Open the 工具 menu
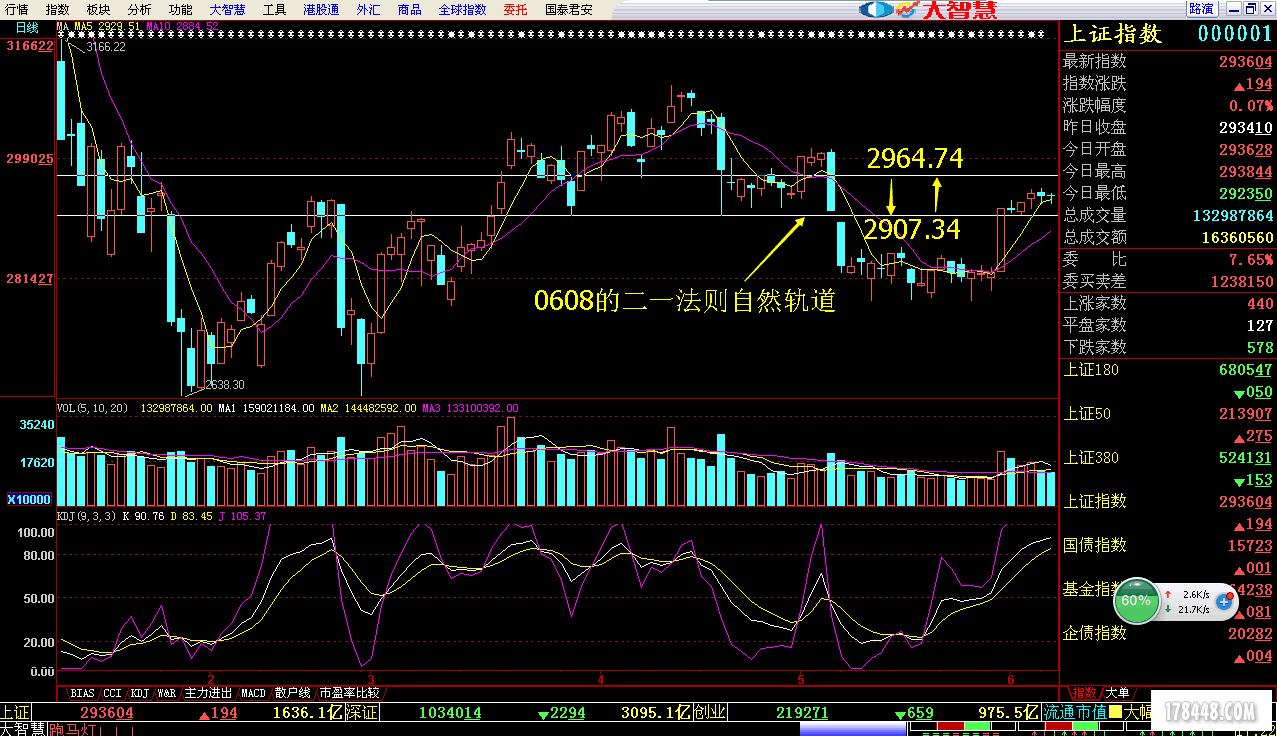 (274, 9)
